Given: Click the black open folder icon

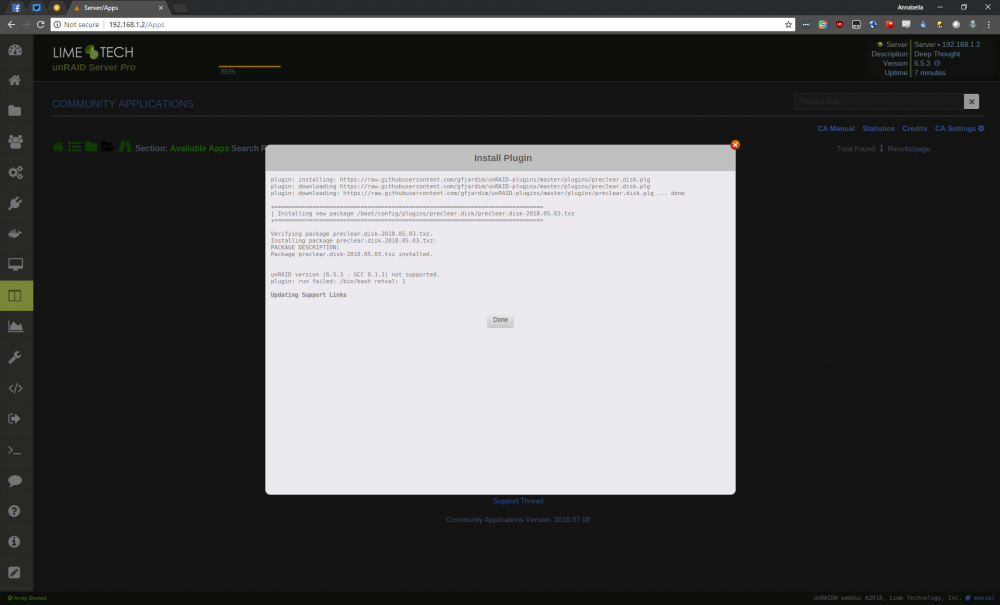Looking at the screenshot, I should click(108, 147).
